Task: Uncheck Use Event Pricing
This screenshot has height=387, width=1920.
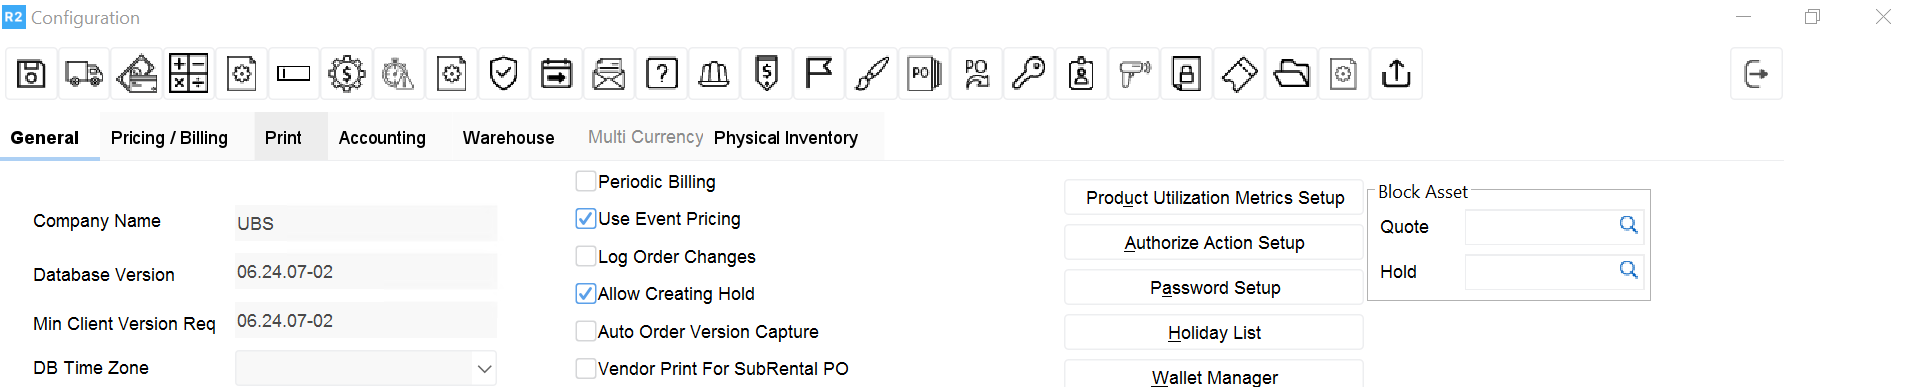Action: (x=586, y=218)
